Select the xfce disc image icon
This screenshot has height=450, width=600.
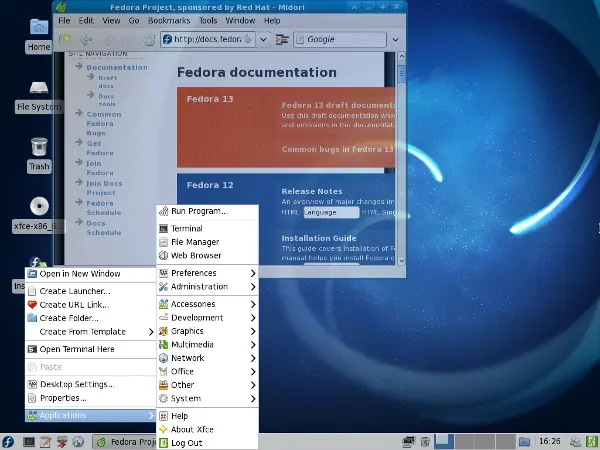click(39, 206)
